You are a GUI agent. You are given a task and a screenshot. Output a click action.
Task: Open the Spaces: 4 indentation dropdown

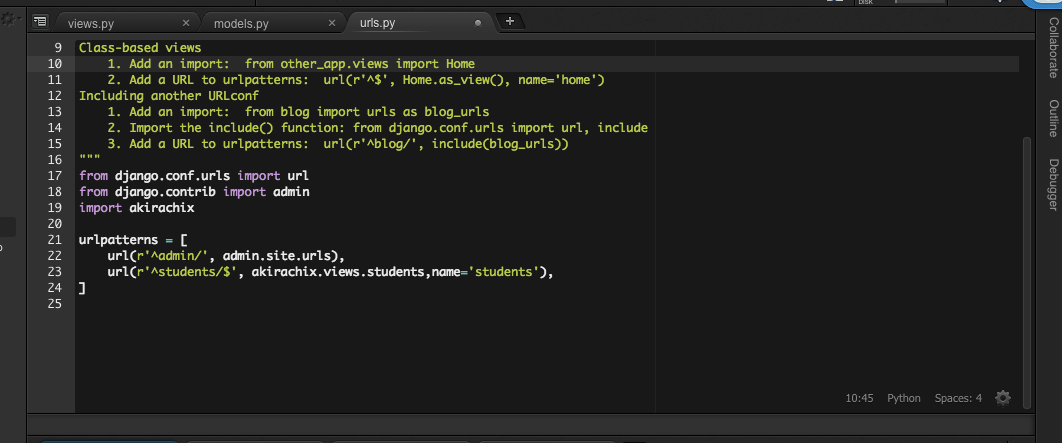coord(958,398)
